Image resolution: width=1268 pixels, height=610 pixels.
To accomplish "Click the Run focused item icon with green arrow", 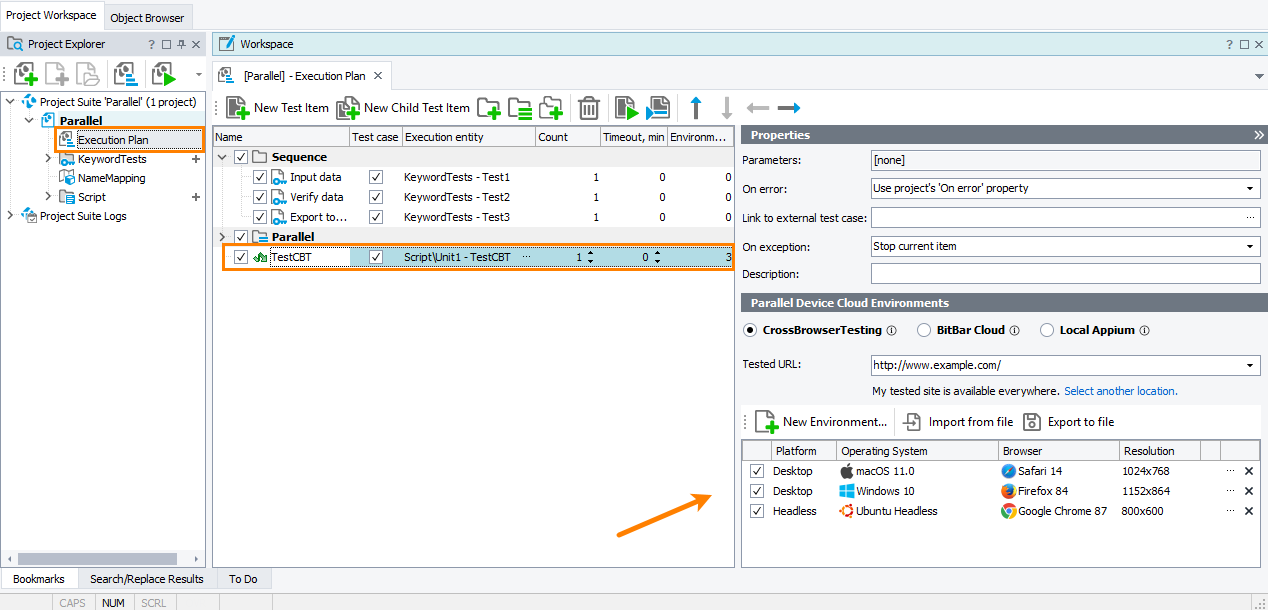I will pyautogui.click(x=626, y=108).
